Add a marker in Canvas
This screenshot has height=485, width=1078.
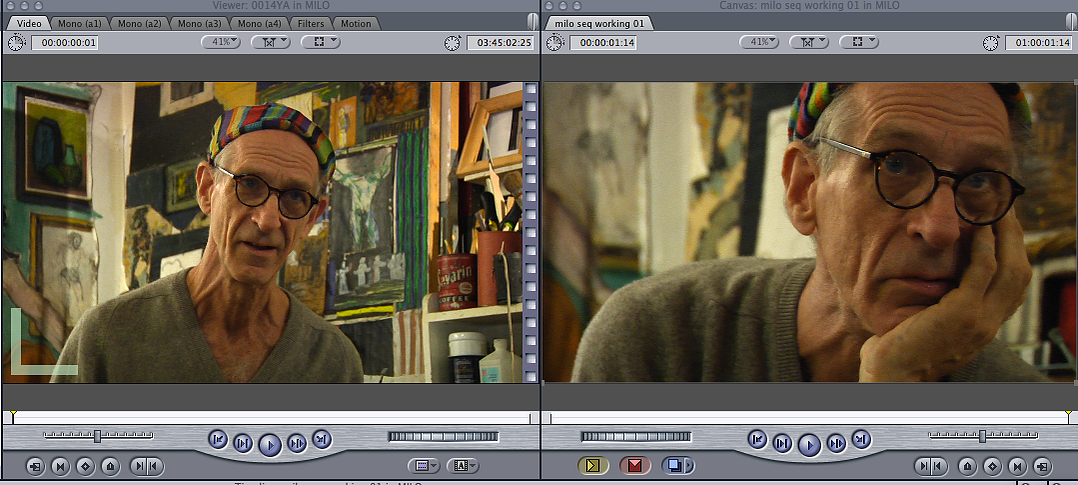click(x=968, y=466)
